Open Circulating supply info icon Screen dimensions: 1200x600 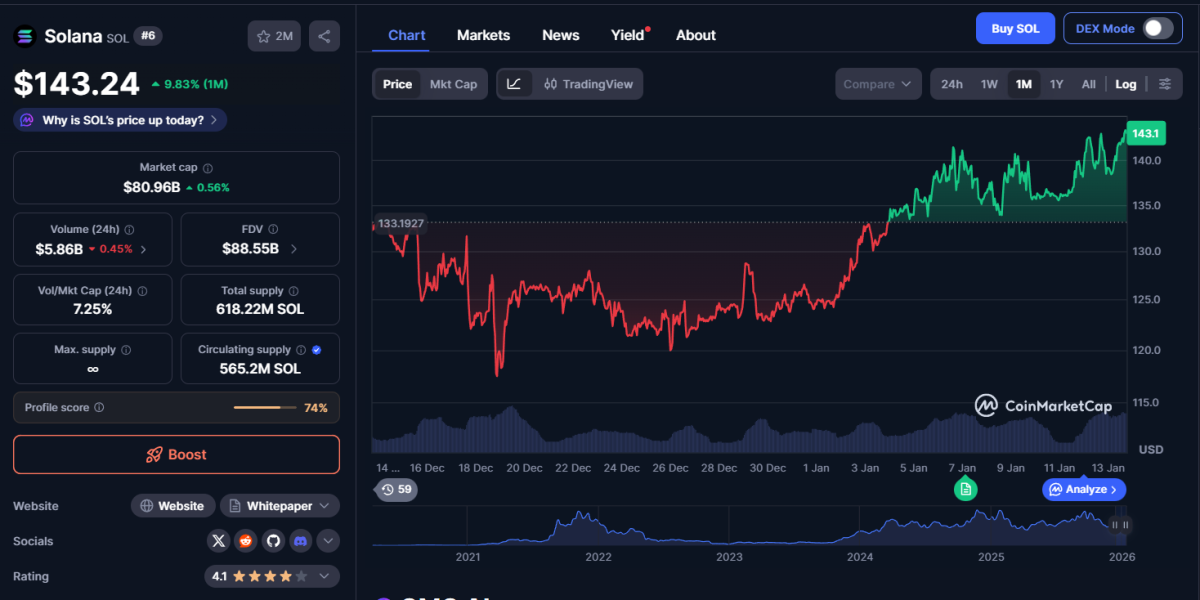tap(301, 350)
